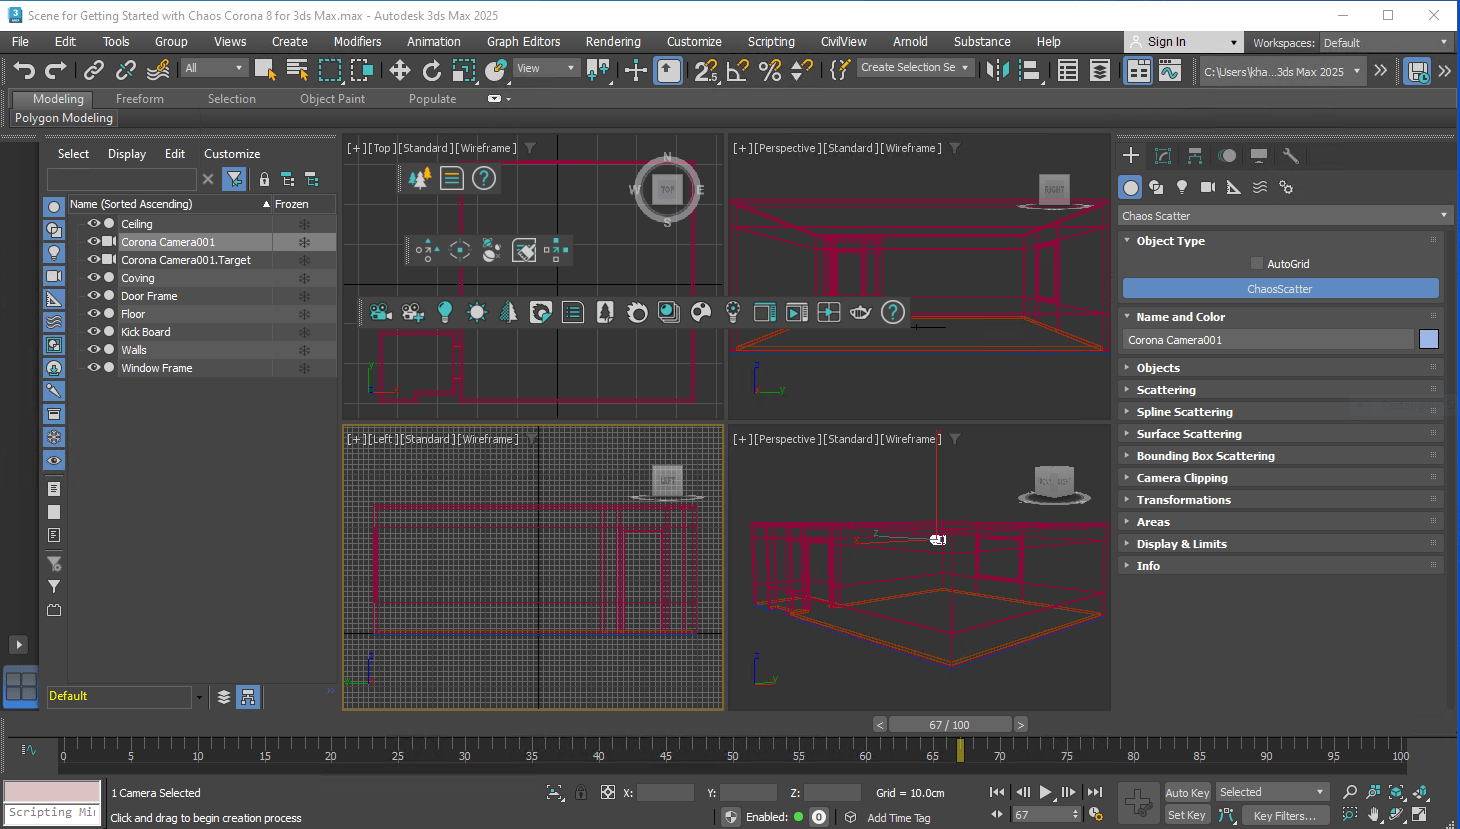Open Key Filters settings
The width and height of the screenshot is (1460, 829).
point(1286,815)
